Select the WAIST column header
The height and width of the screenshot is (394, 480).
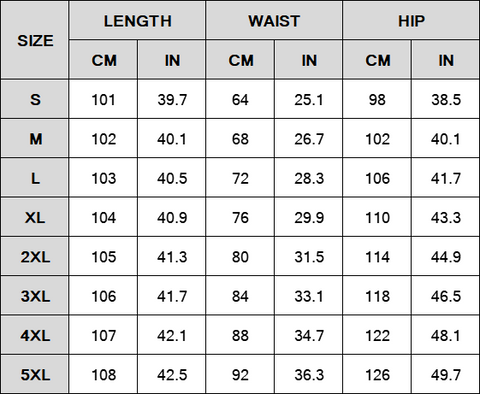click(x=274, y=20)
